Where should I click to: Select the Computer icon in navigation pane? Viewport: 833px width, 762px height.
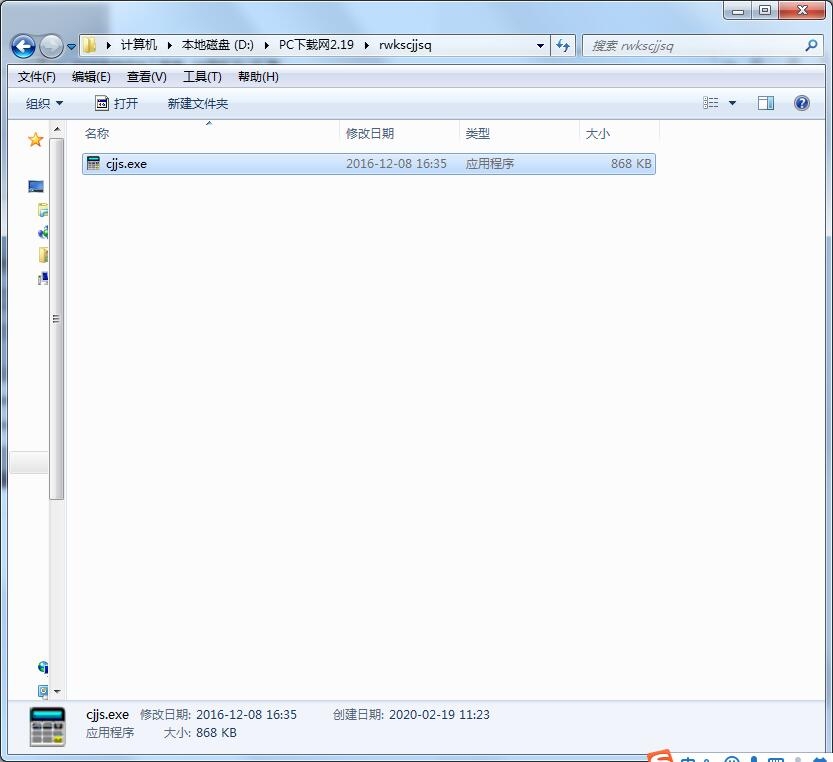[x=43, y=278]
